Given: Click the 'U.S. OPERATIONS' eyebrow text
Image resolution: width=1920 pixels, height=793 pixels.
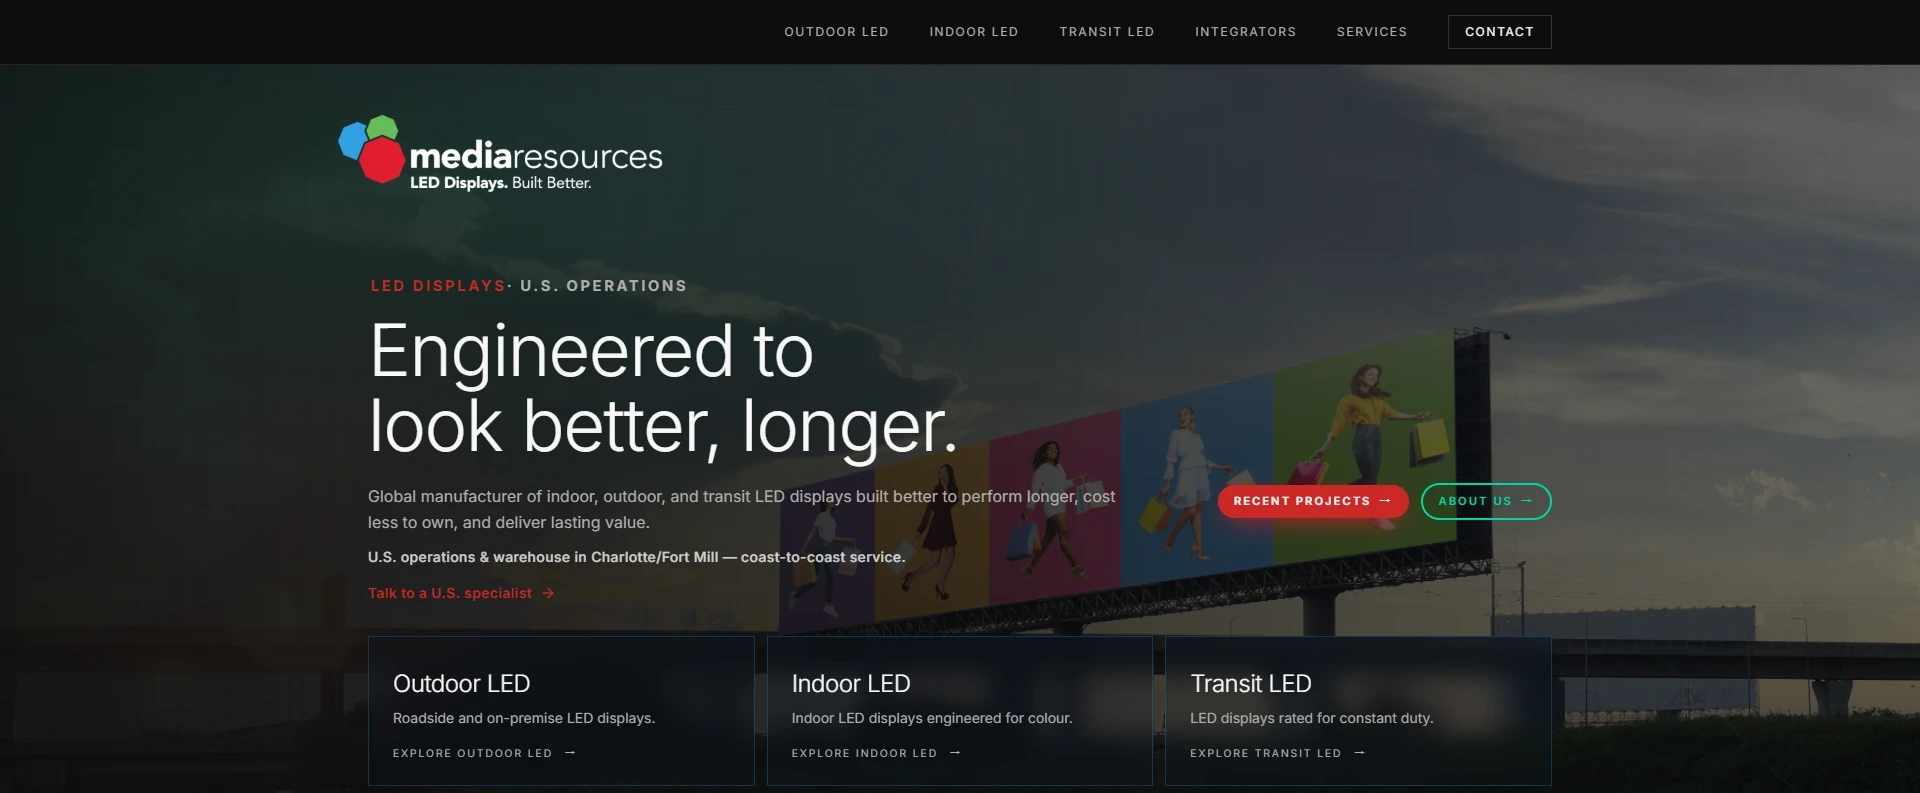Looking at the screenshot, I should 603,286.
